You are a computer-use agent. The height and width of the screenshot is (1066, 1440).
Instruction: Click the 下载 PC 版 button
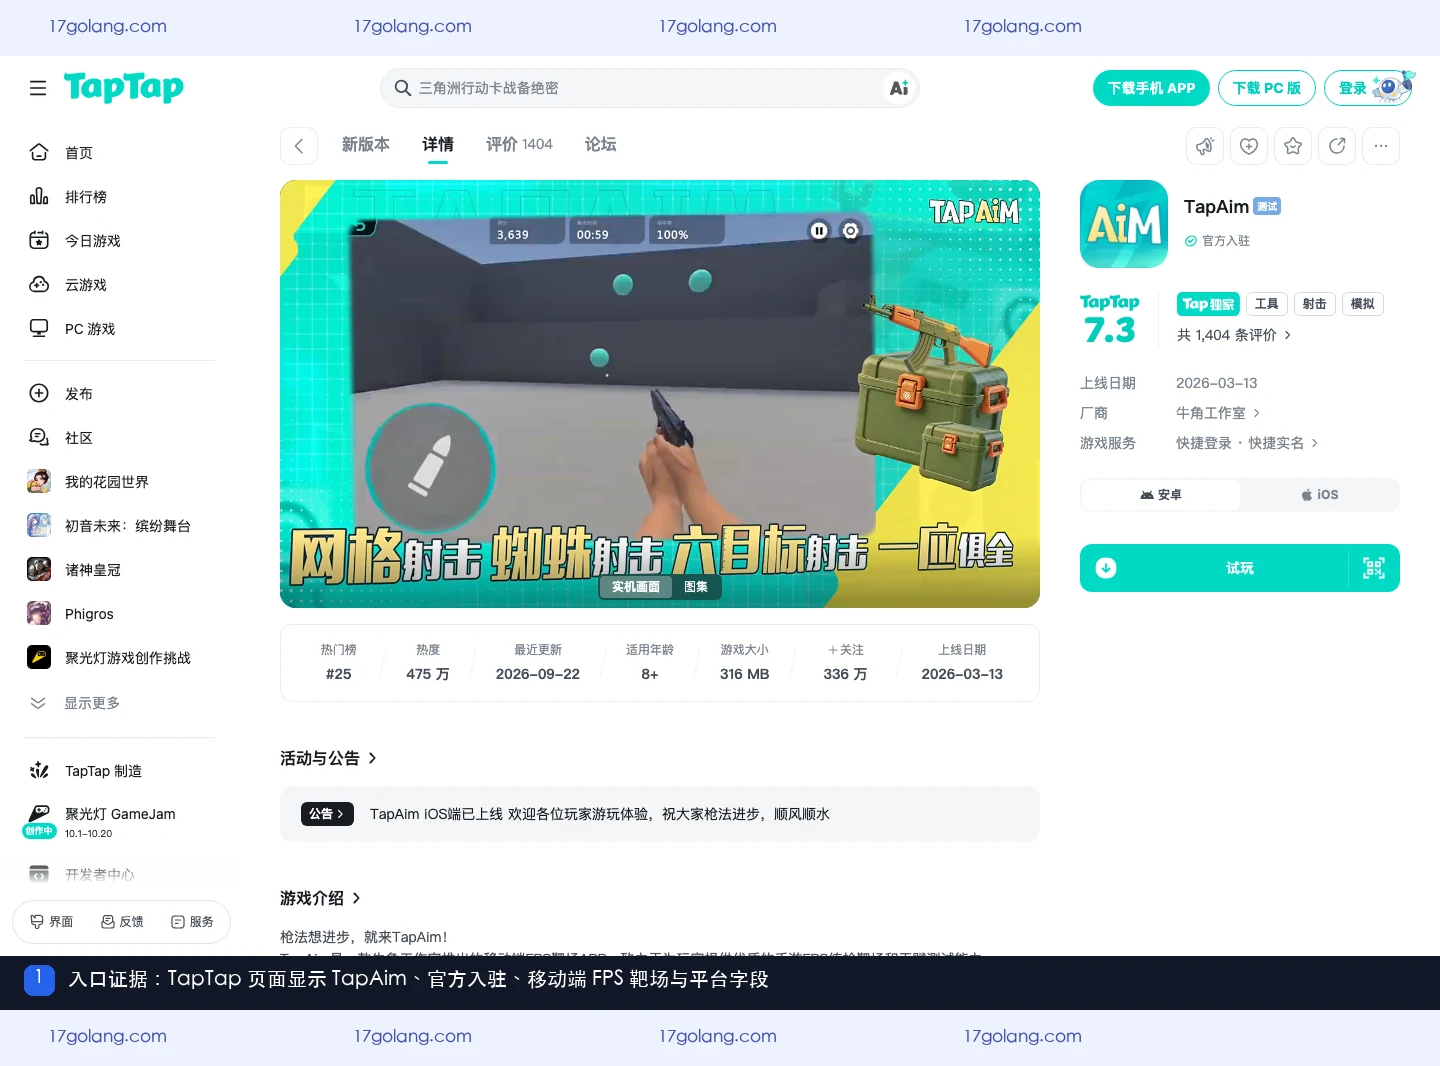click(x=1267, y=88)
